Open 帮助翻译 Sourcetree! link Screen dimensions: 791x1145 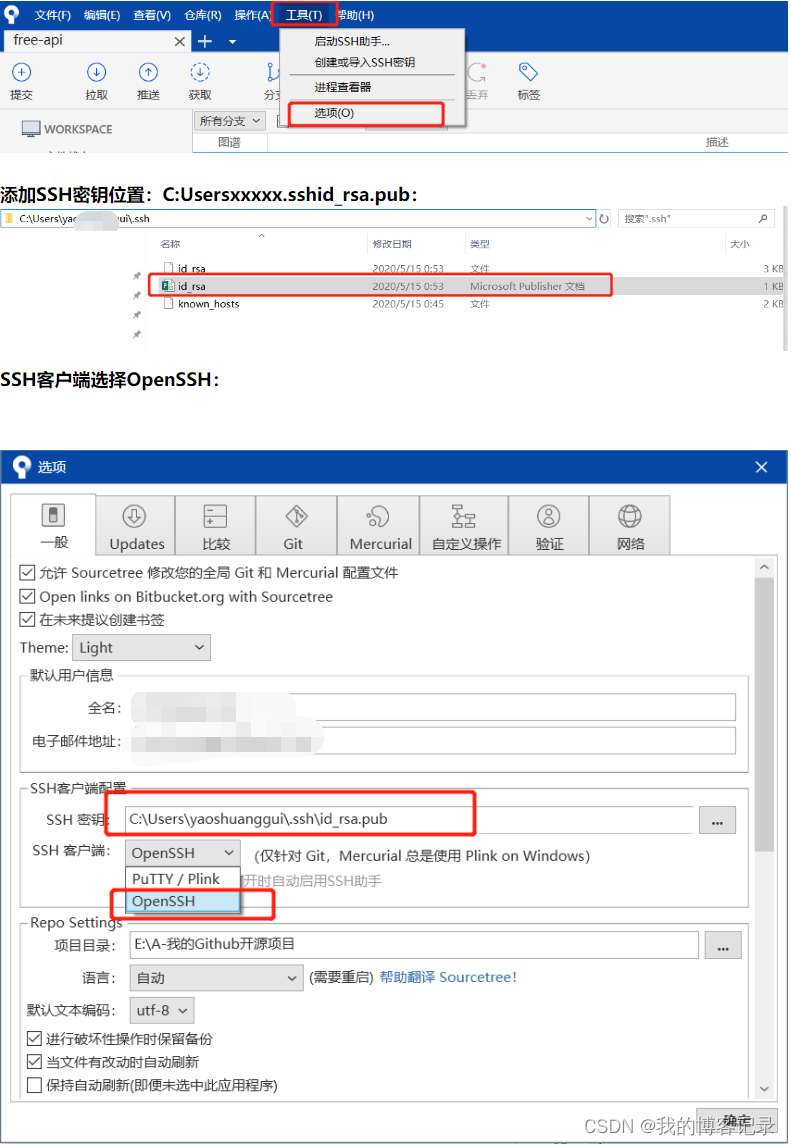(x=448, y=977)
